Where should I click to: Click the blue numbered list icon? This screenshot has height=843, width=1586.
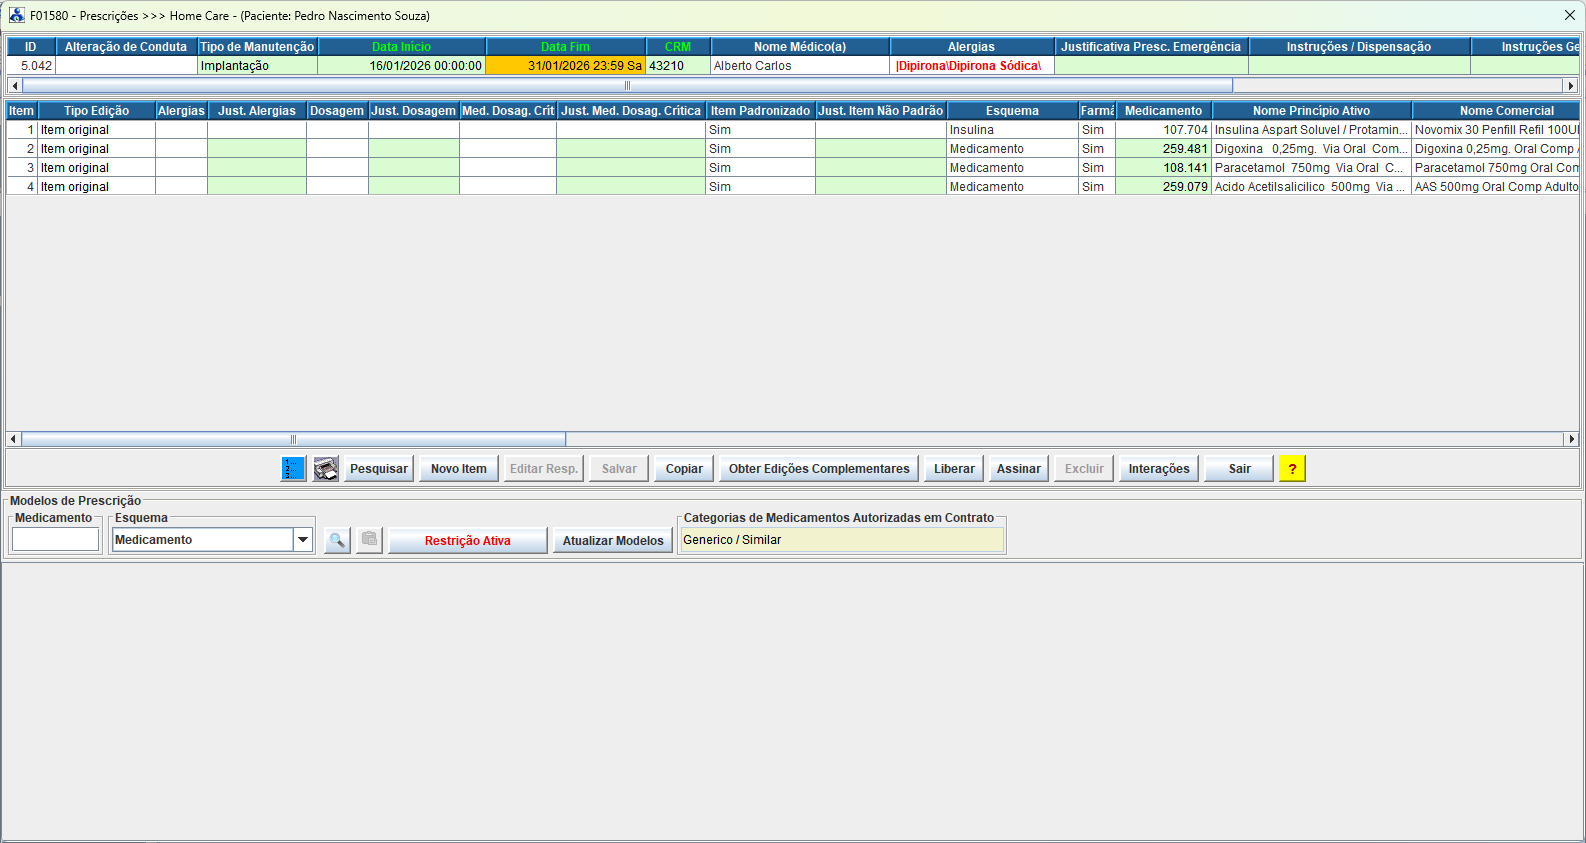coord(293,469)
